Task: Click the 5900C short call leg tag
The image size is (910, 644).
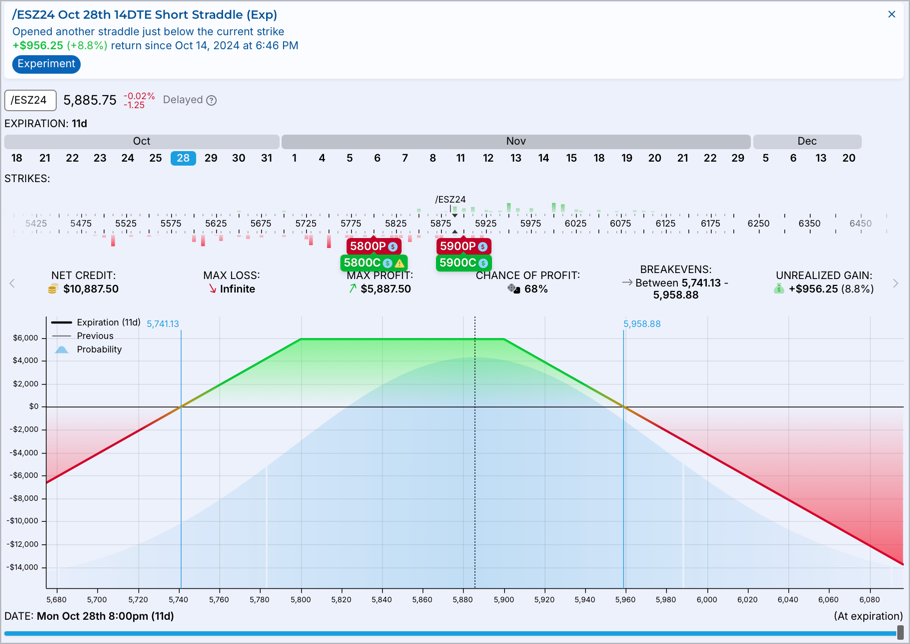Action: [x=464, y=263]
